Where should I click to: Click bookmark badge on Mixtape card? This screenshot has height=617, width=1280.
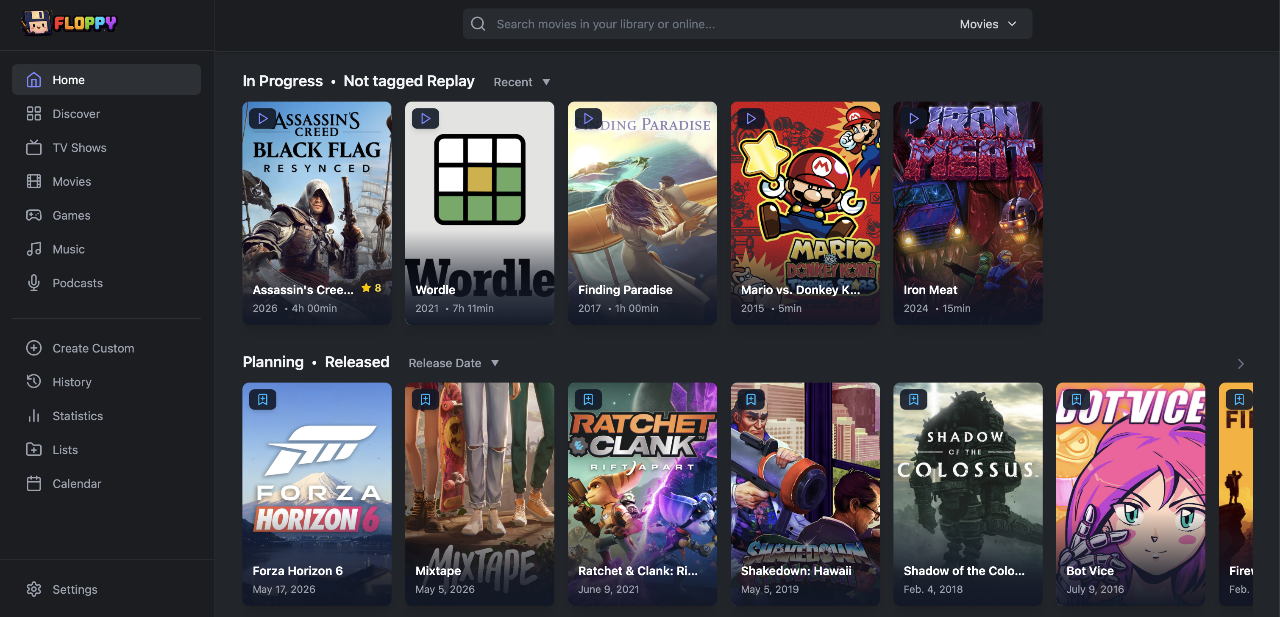425,400
